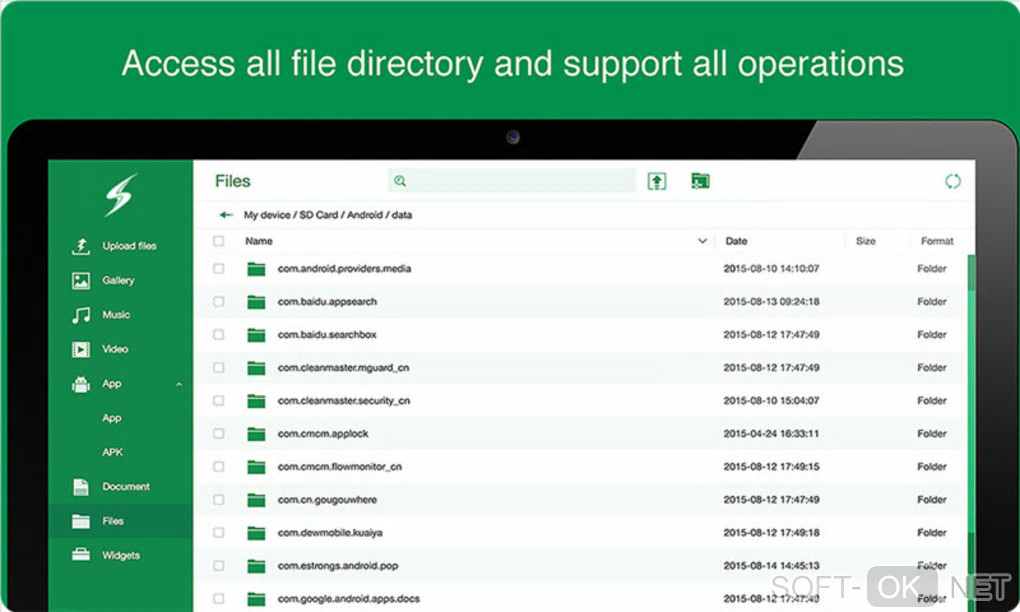Click the magnifier icon in search box
Screen dimensions: 1020x612
pyautogui.click(x=400, y=181)
